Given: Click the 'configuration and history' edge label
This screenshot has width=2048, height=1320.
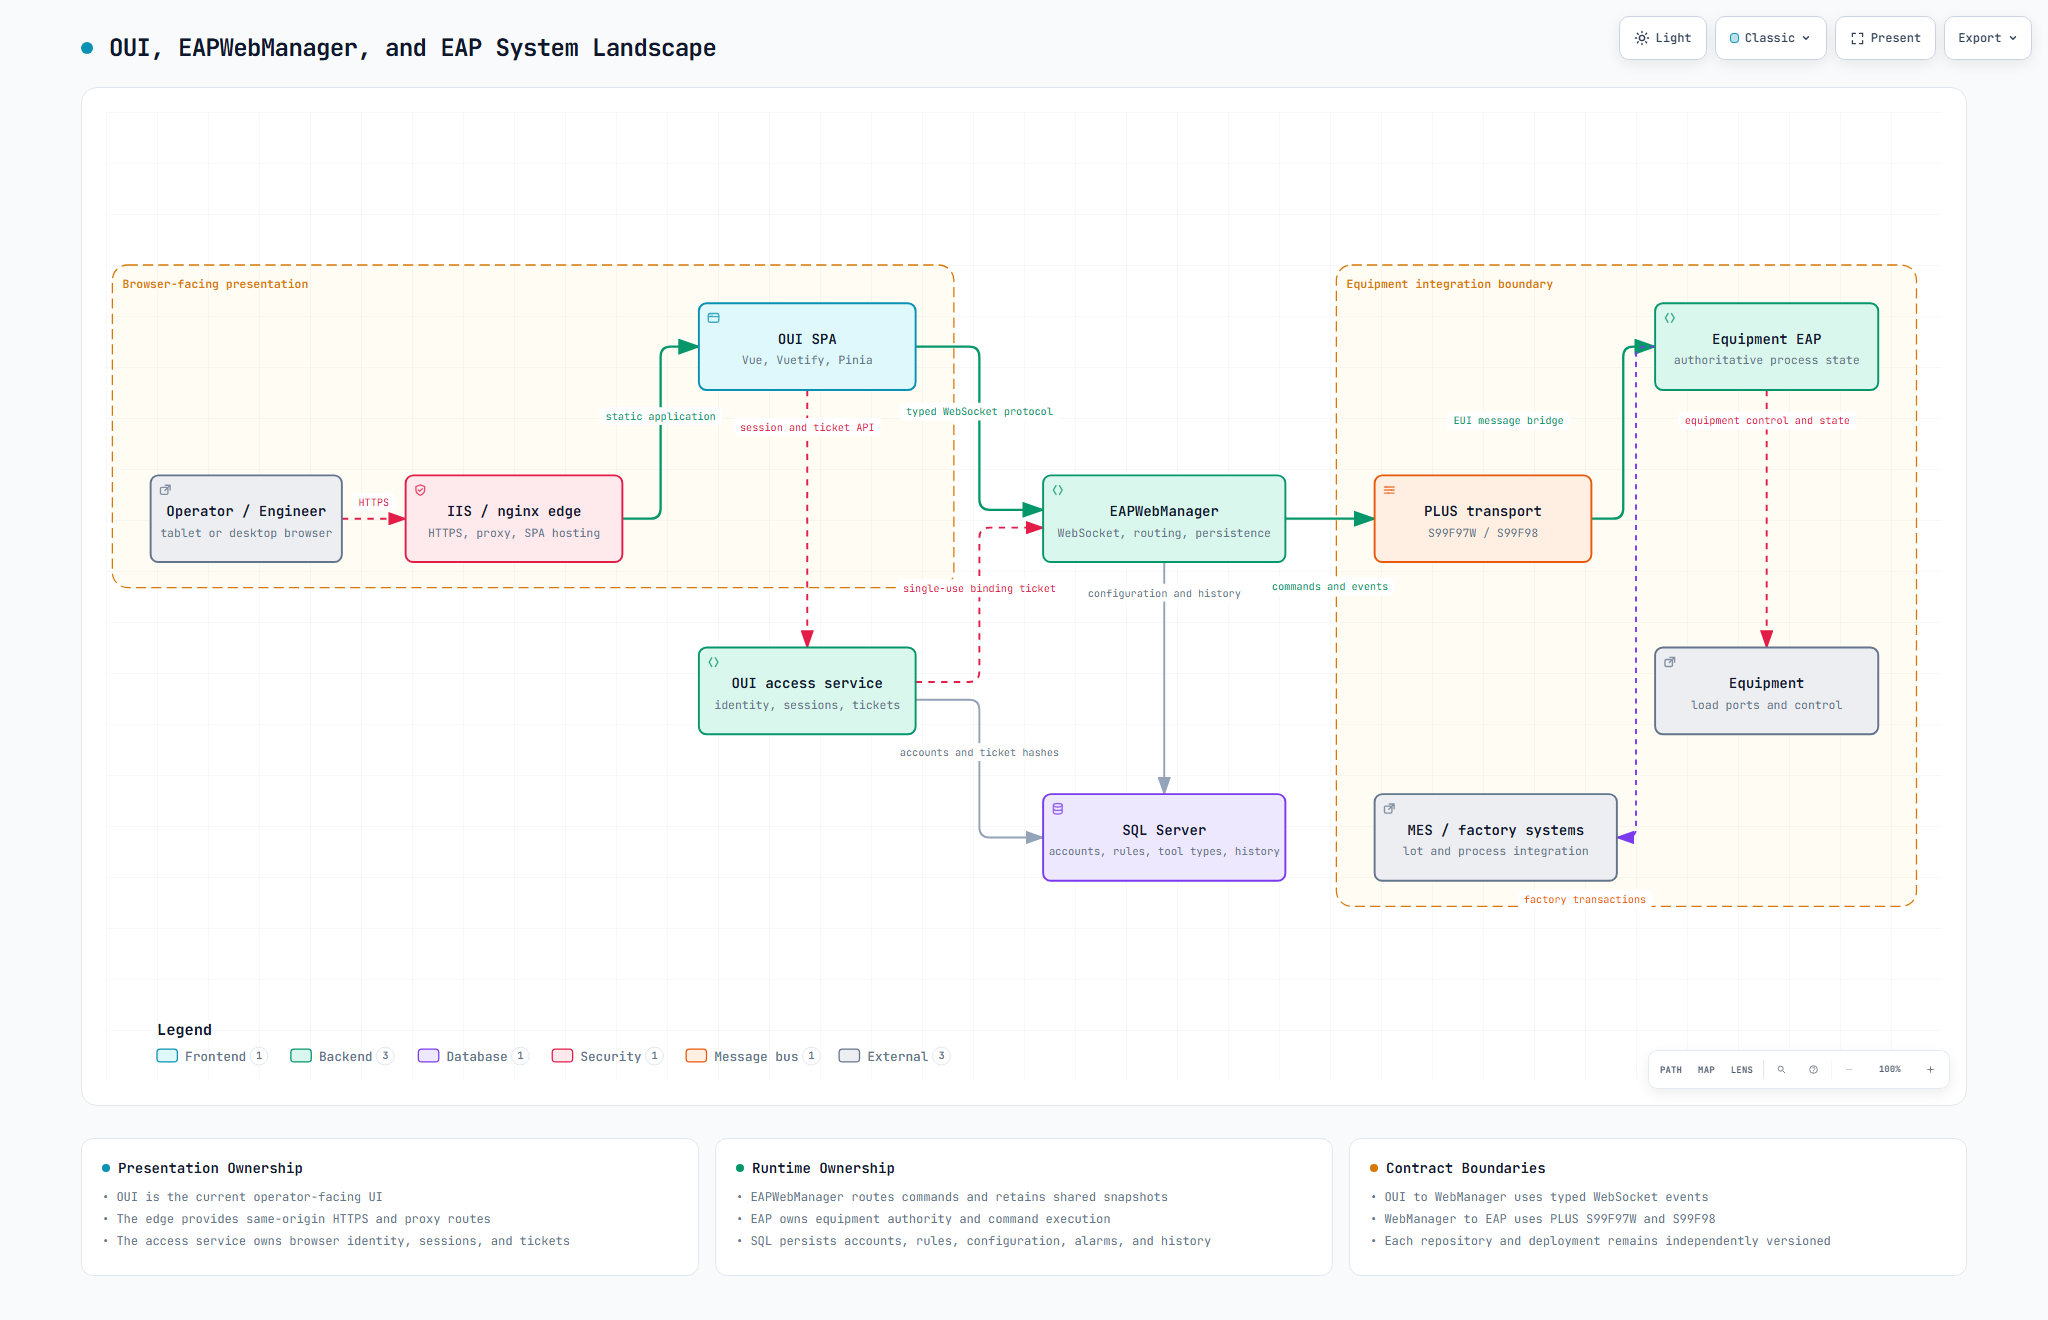Looking at the screenshot, I should tap(1164, 594).
